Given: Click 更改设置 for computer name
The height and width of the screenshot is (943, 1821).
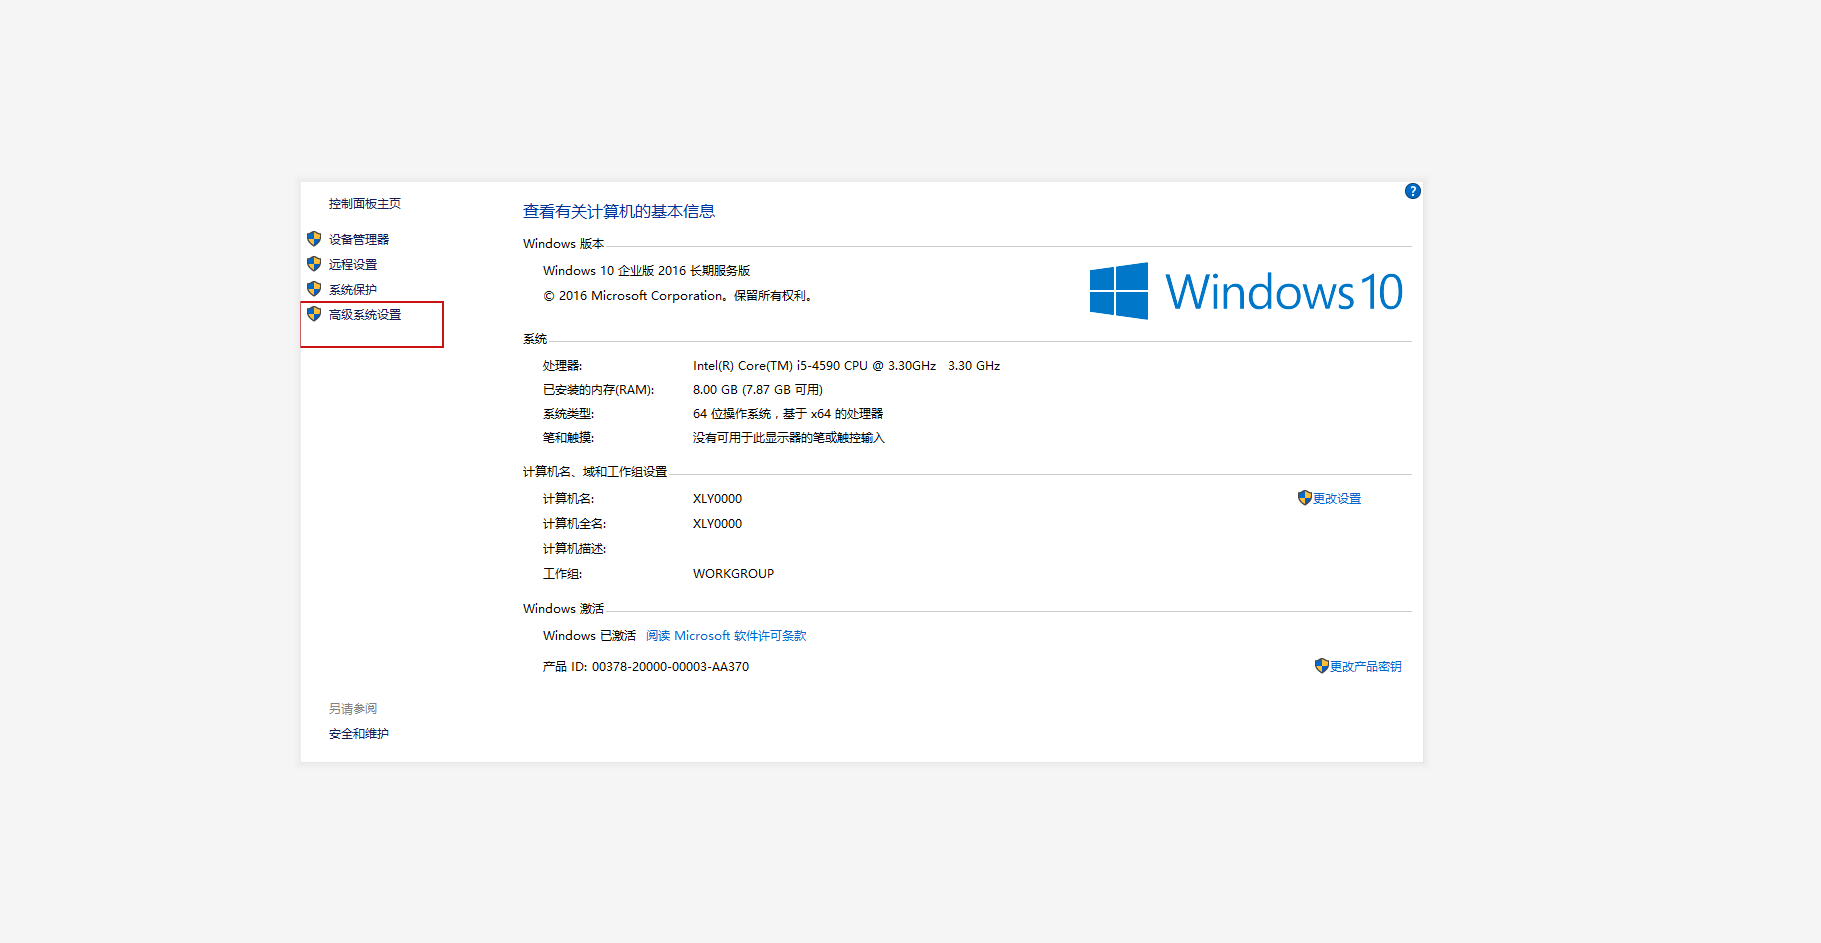Looking at the screenshot, I should coord(1337,499).
